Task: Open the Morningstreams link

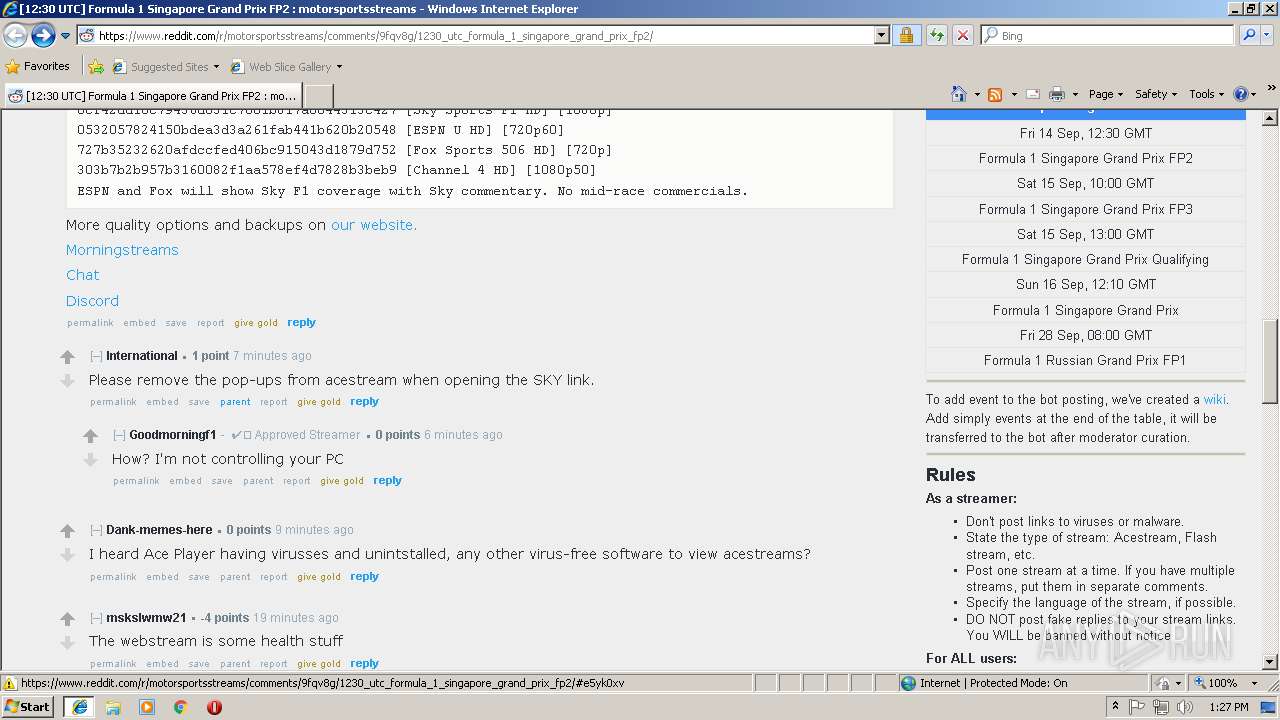Action: coord(122,250)
